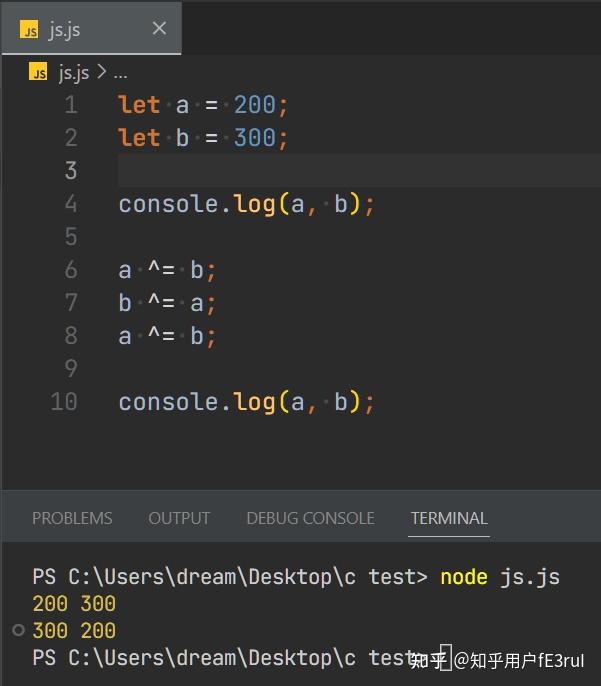
Task: Expand the breadcrumb ellipsis symbol list
Action: coord(120,73)
